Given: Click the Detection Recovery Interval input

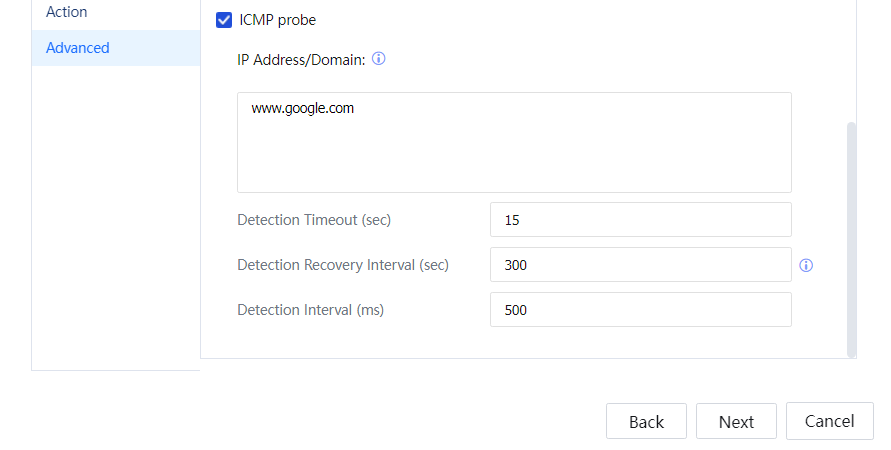Looking at the screenshot, I should click(x=640, y=265).
